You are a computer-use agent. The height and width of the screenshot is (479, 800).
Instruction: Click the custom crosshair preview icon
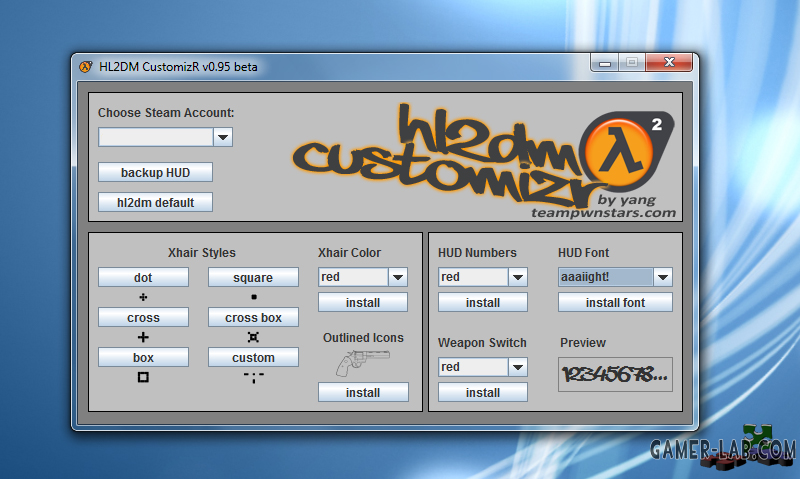pos(254,377)
